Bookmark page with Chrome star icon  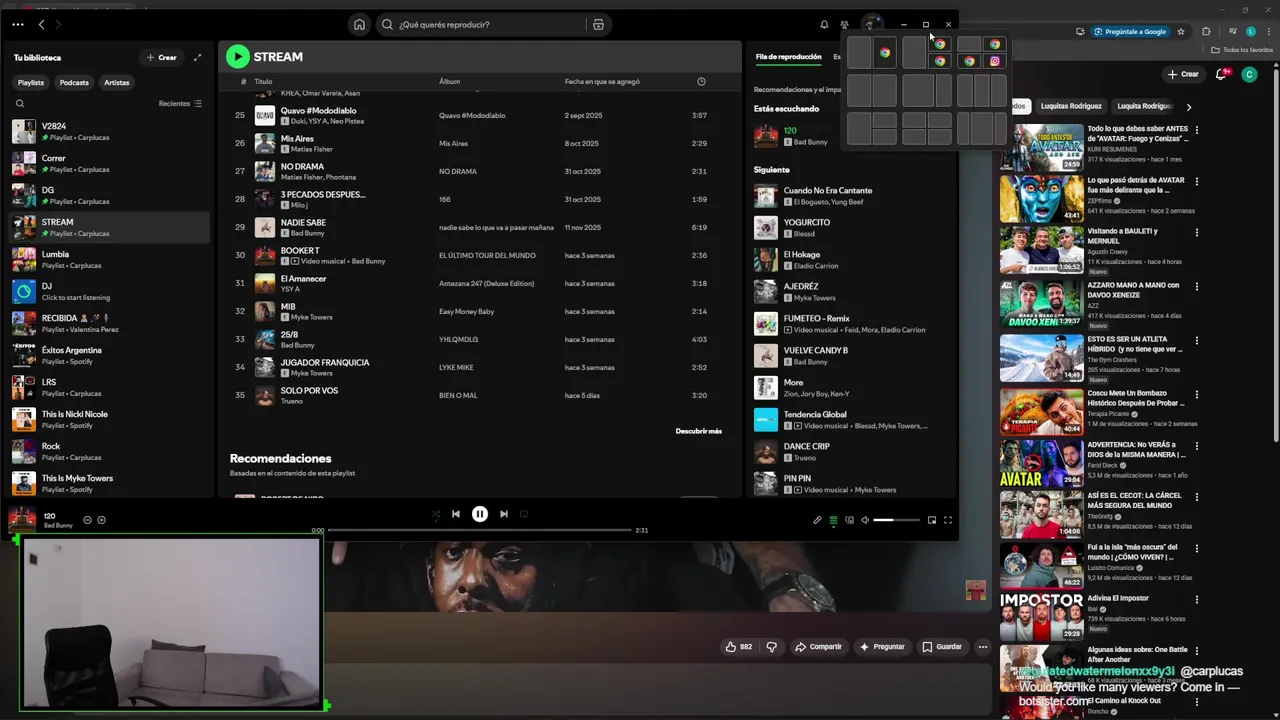(x=1181, y=32)
